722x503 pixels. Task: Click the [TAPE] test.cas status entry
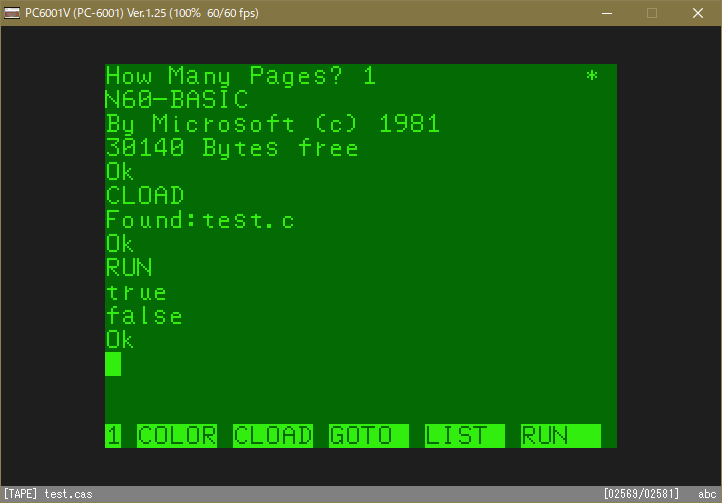[48, 494]
